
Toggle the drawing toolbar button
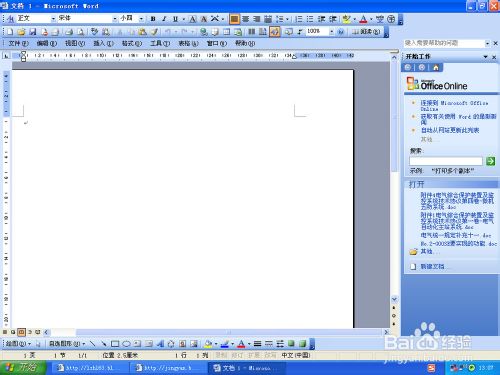point(275,32)
